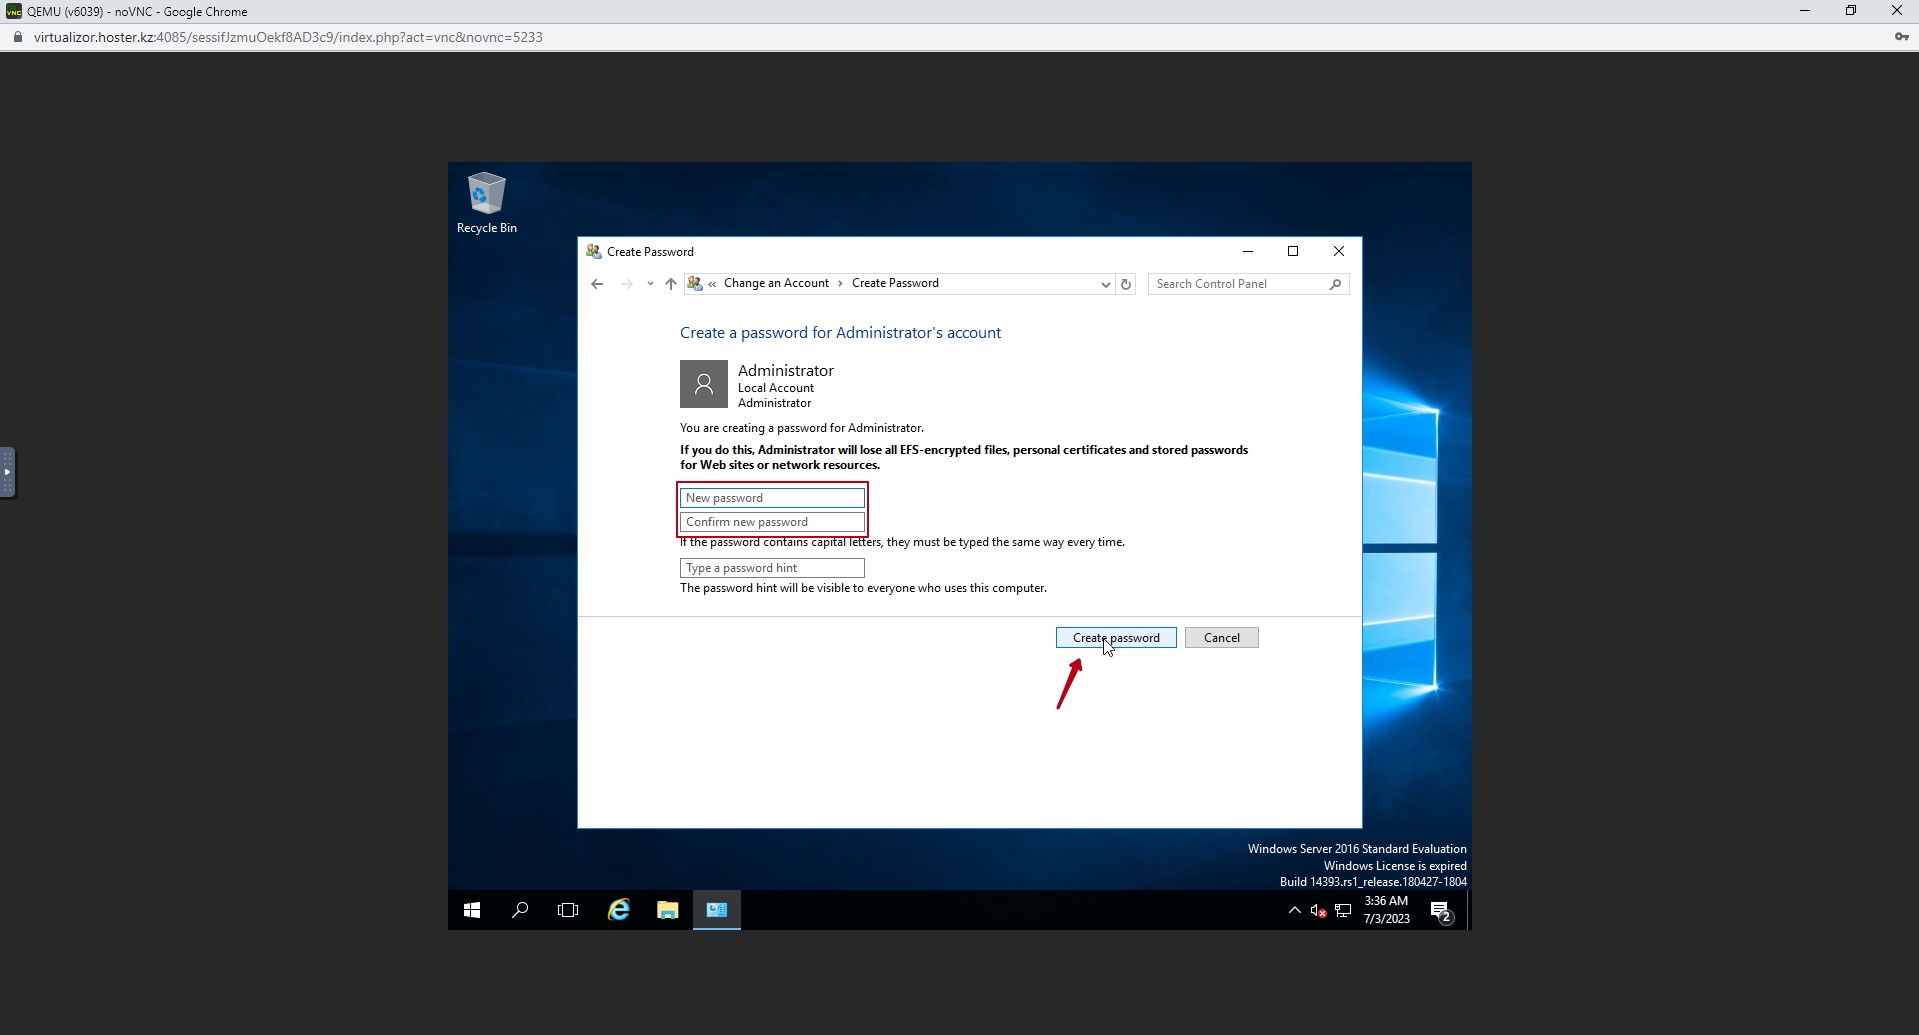Open the recent locations dropdown arrow
The width and height of the screenshot is (1919, 1035).
650,284
